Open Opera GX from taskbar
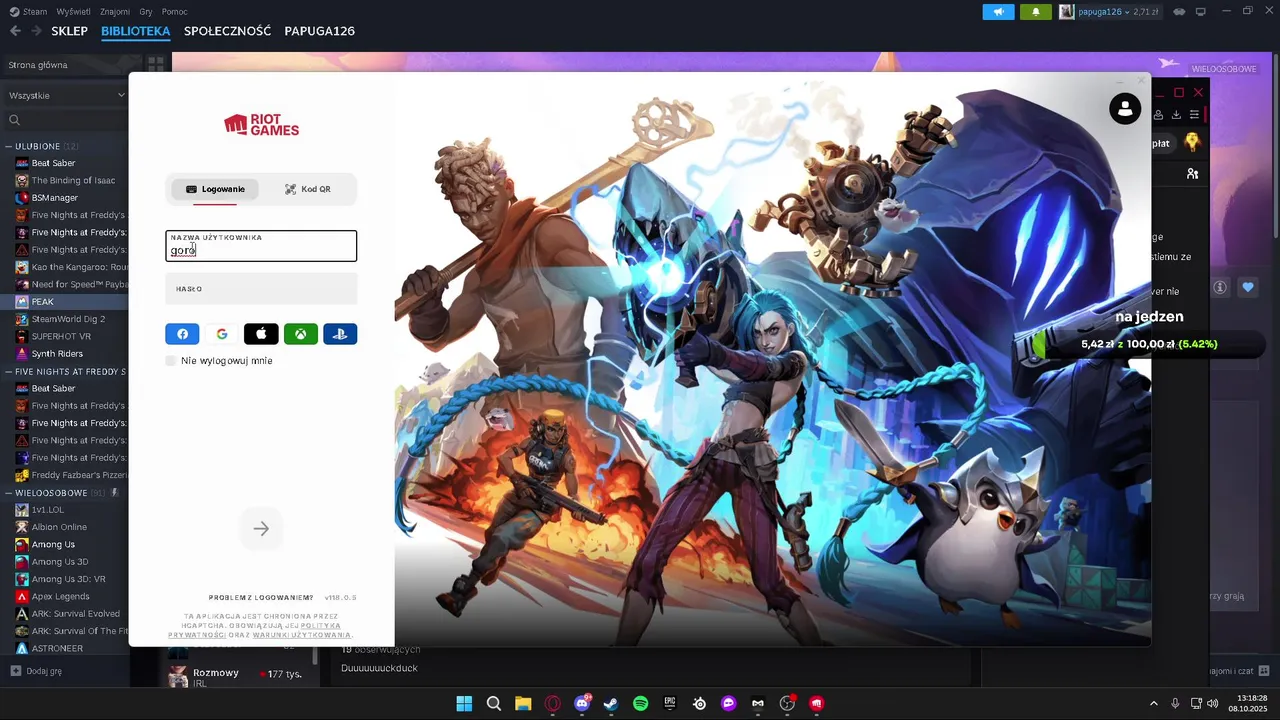The width and height of the screenshot is (1280, 720). tap(553, 704)
